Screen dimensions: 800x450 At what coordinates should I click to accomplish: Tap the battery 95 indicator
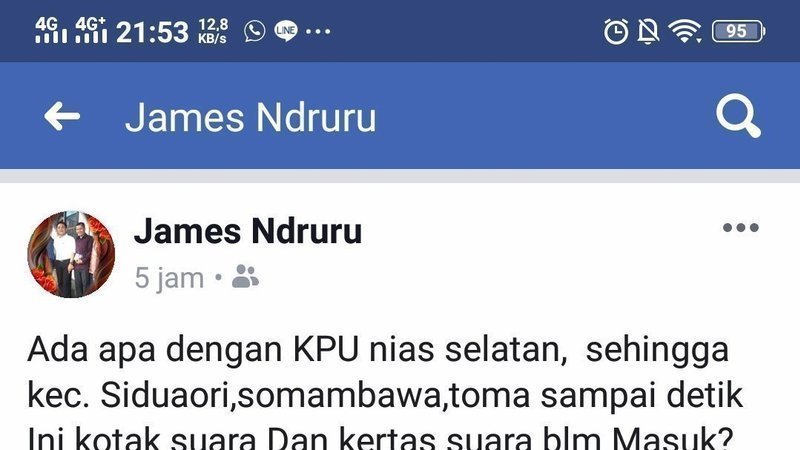738,31
